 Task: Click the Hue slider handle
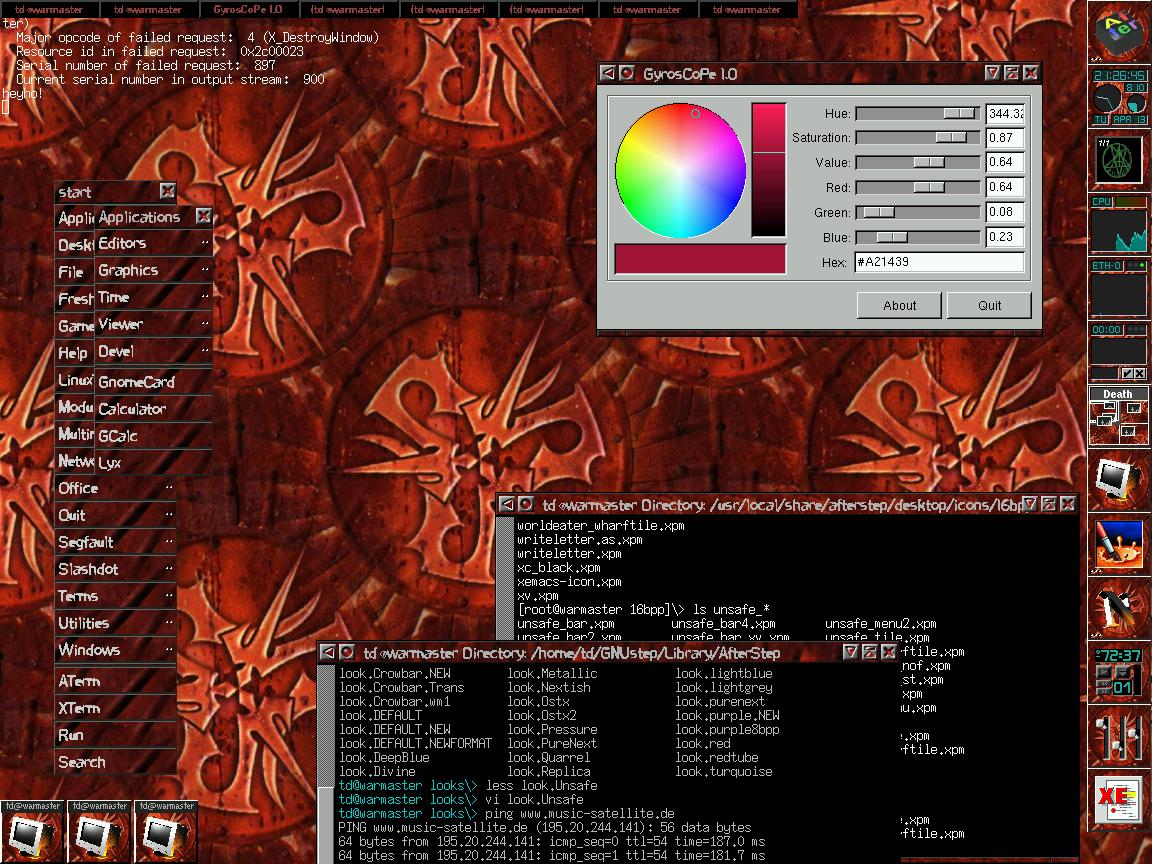pos(960,113)
